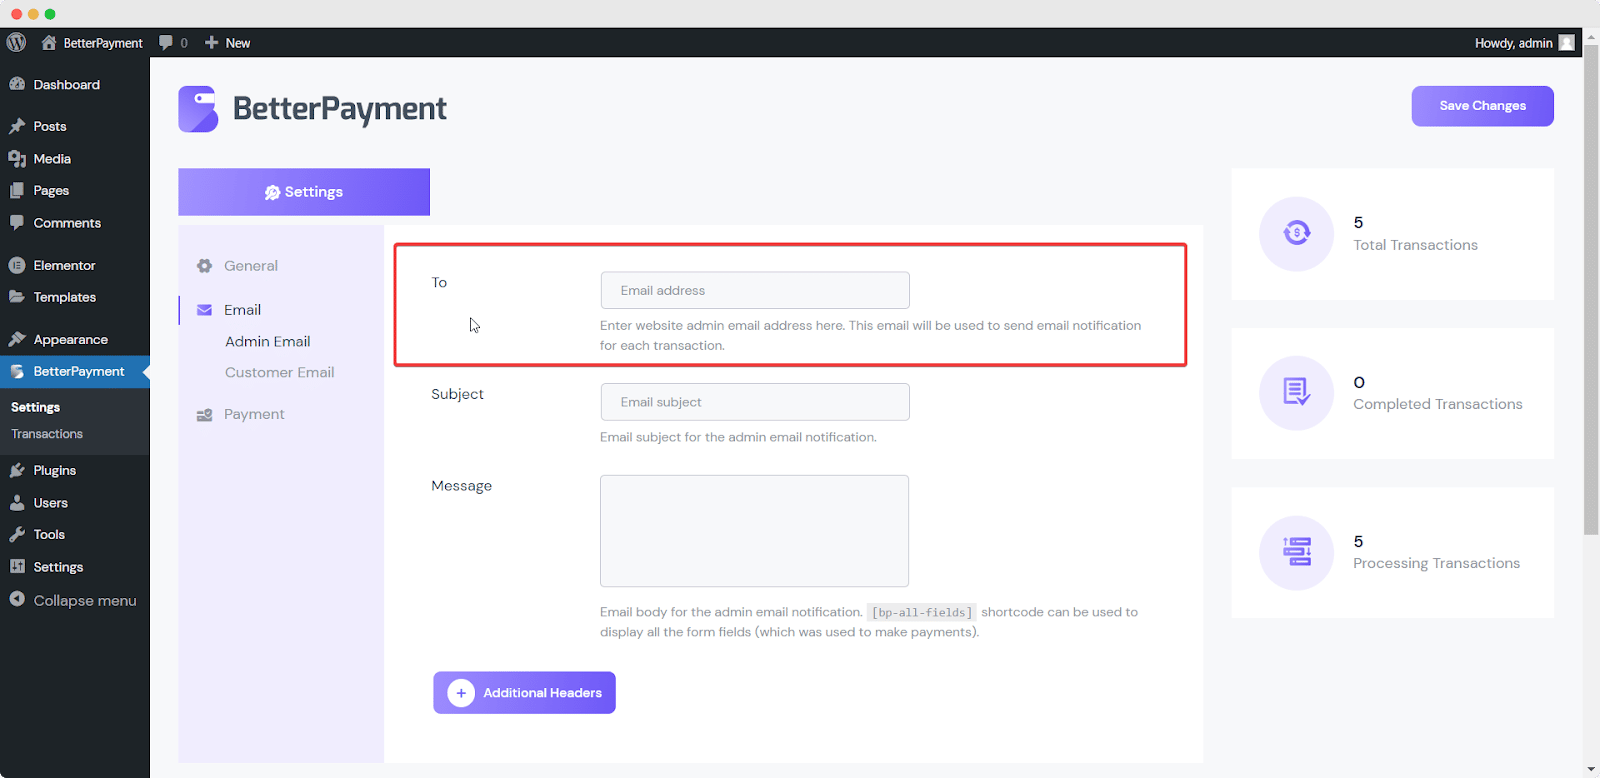Click the Plugins plug icon
This screenshot has width=1600, height=778.
click(x=17, y=470)
